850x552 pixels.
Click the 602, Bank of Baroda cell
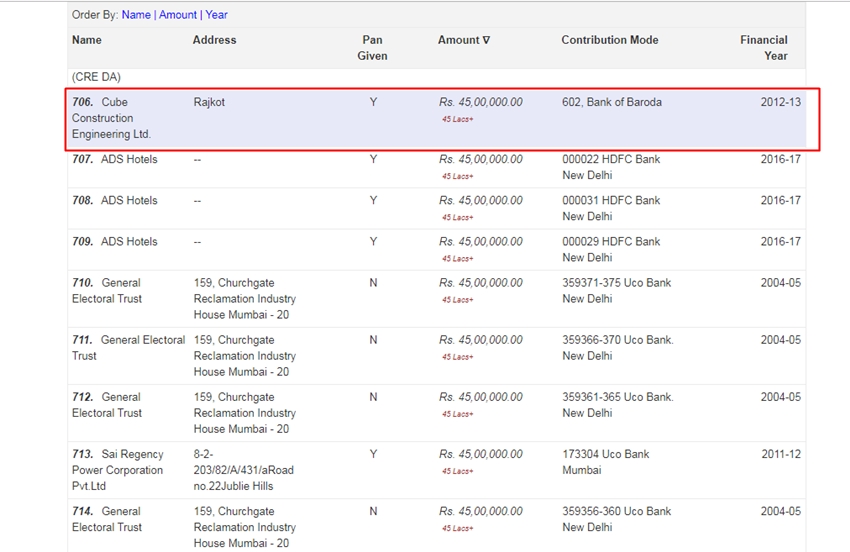pos(611,102)
